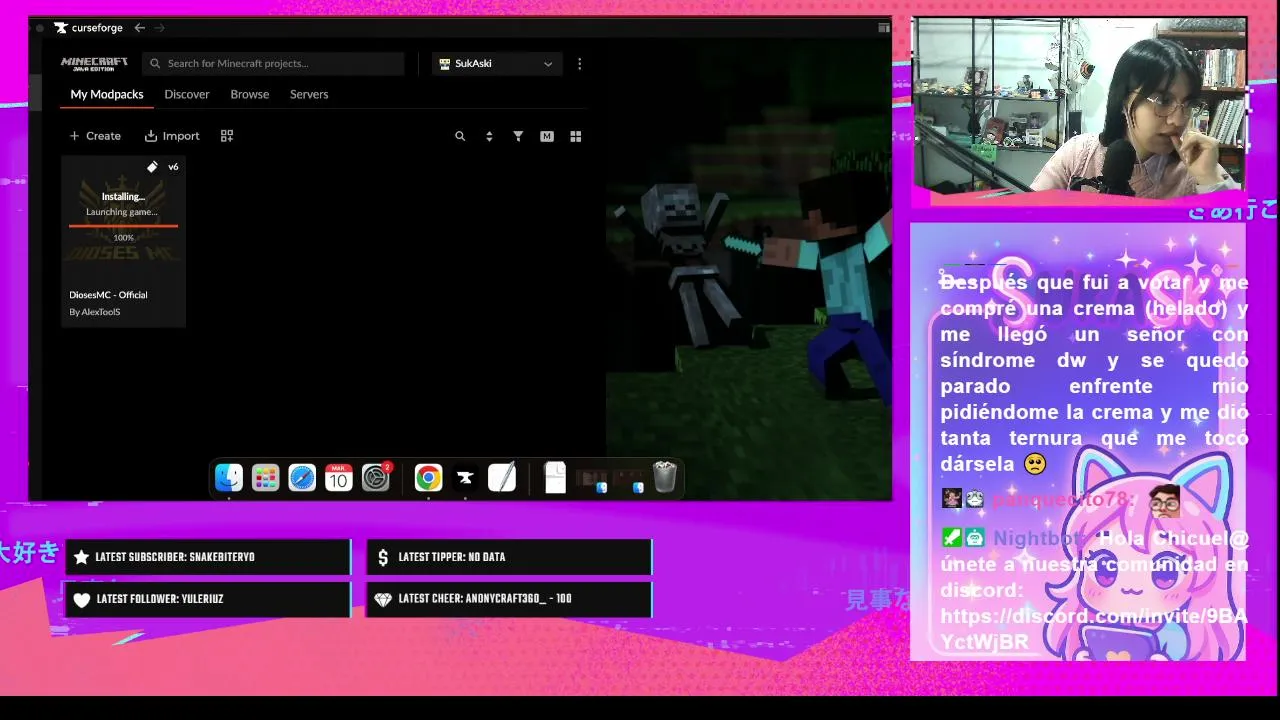The height and width of the screenshot is (720, 1280).
Task: Click the v6 version label on modpack card
Action: [x=173, y=167]
